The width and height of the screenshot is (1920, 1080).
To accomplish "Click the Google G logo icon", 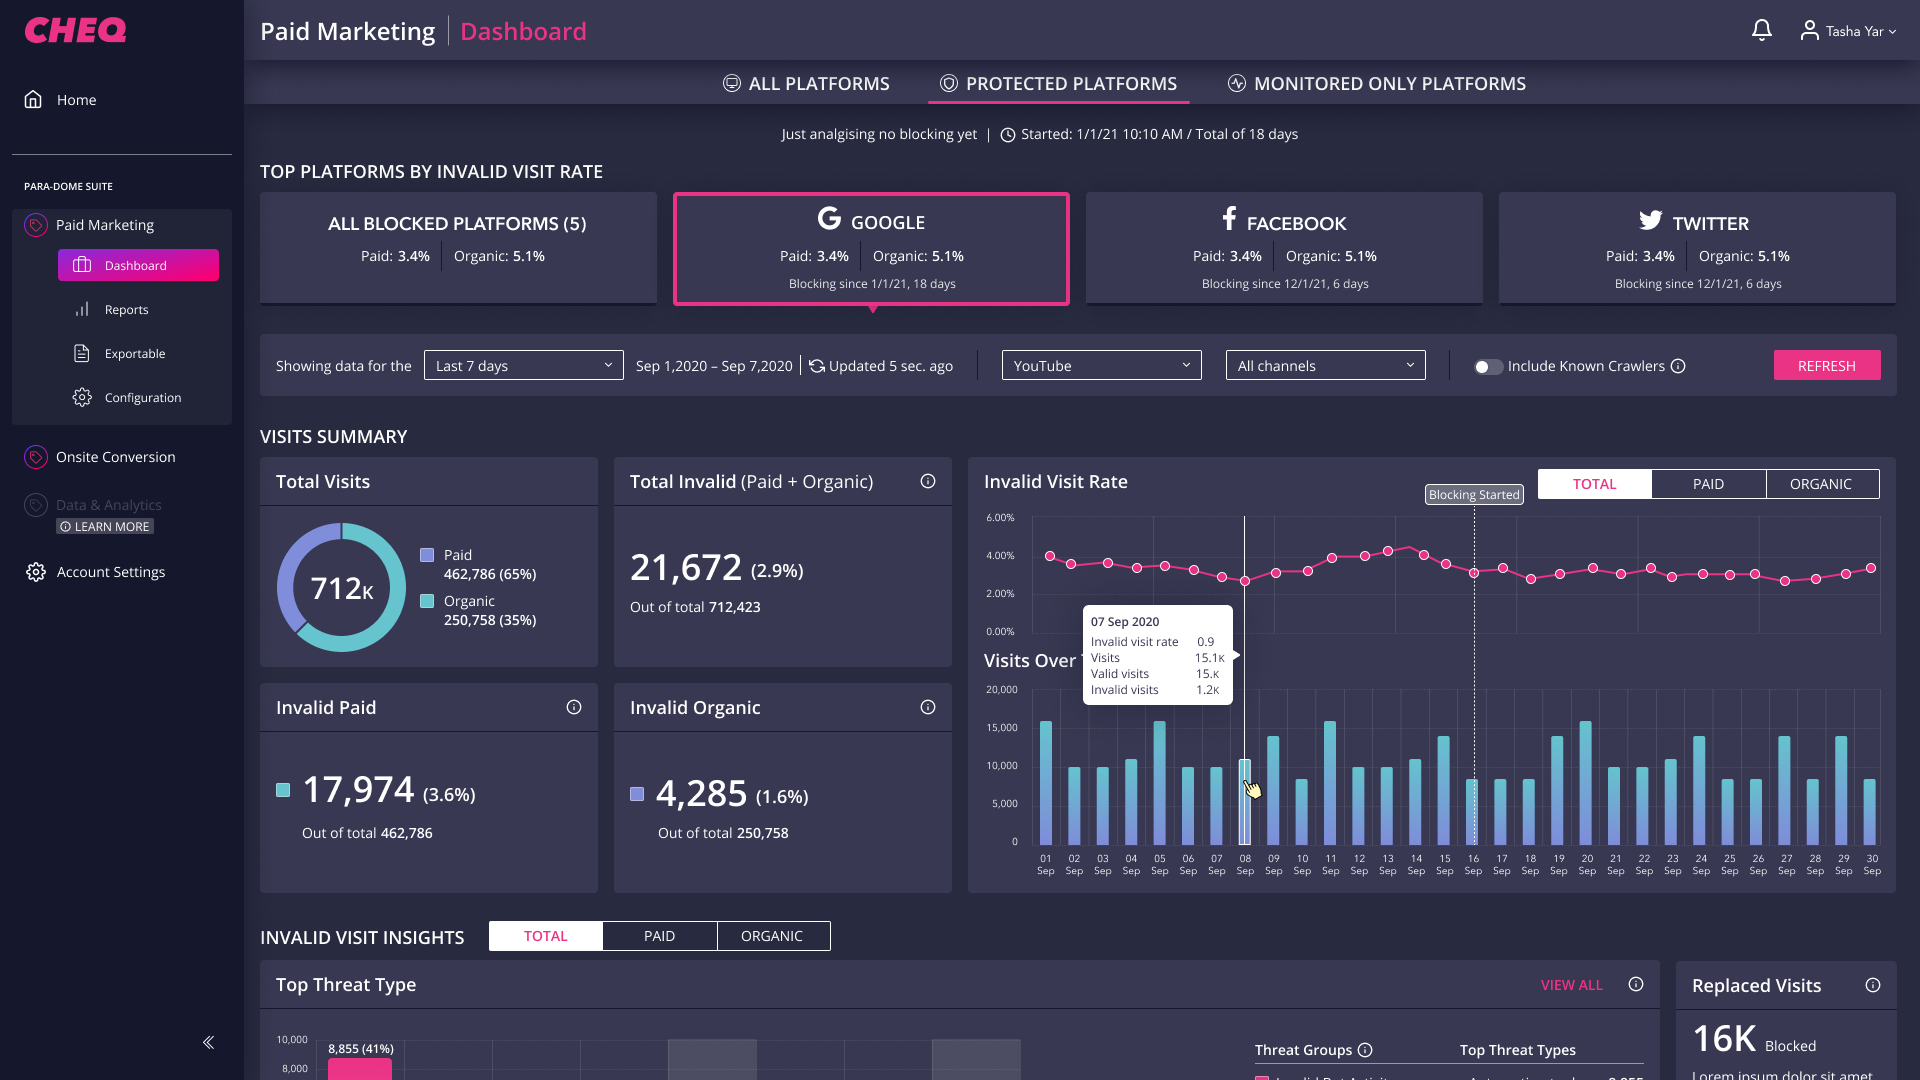I will 829,218.
